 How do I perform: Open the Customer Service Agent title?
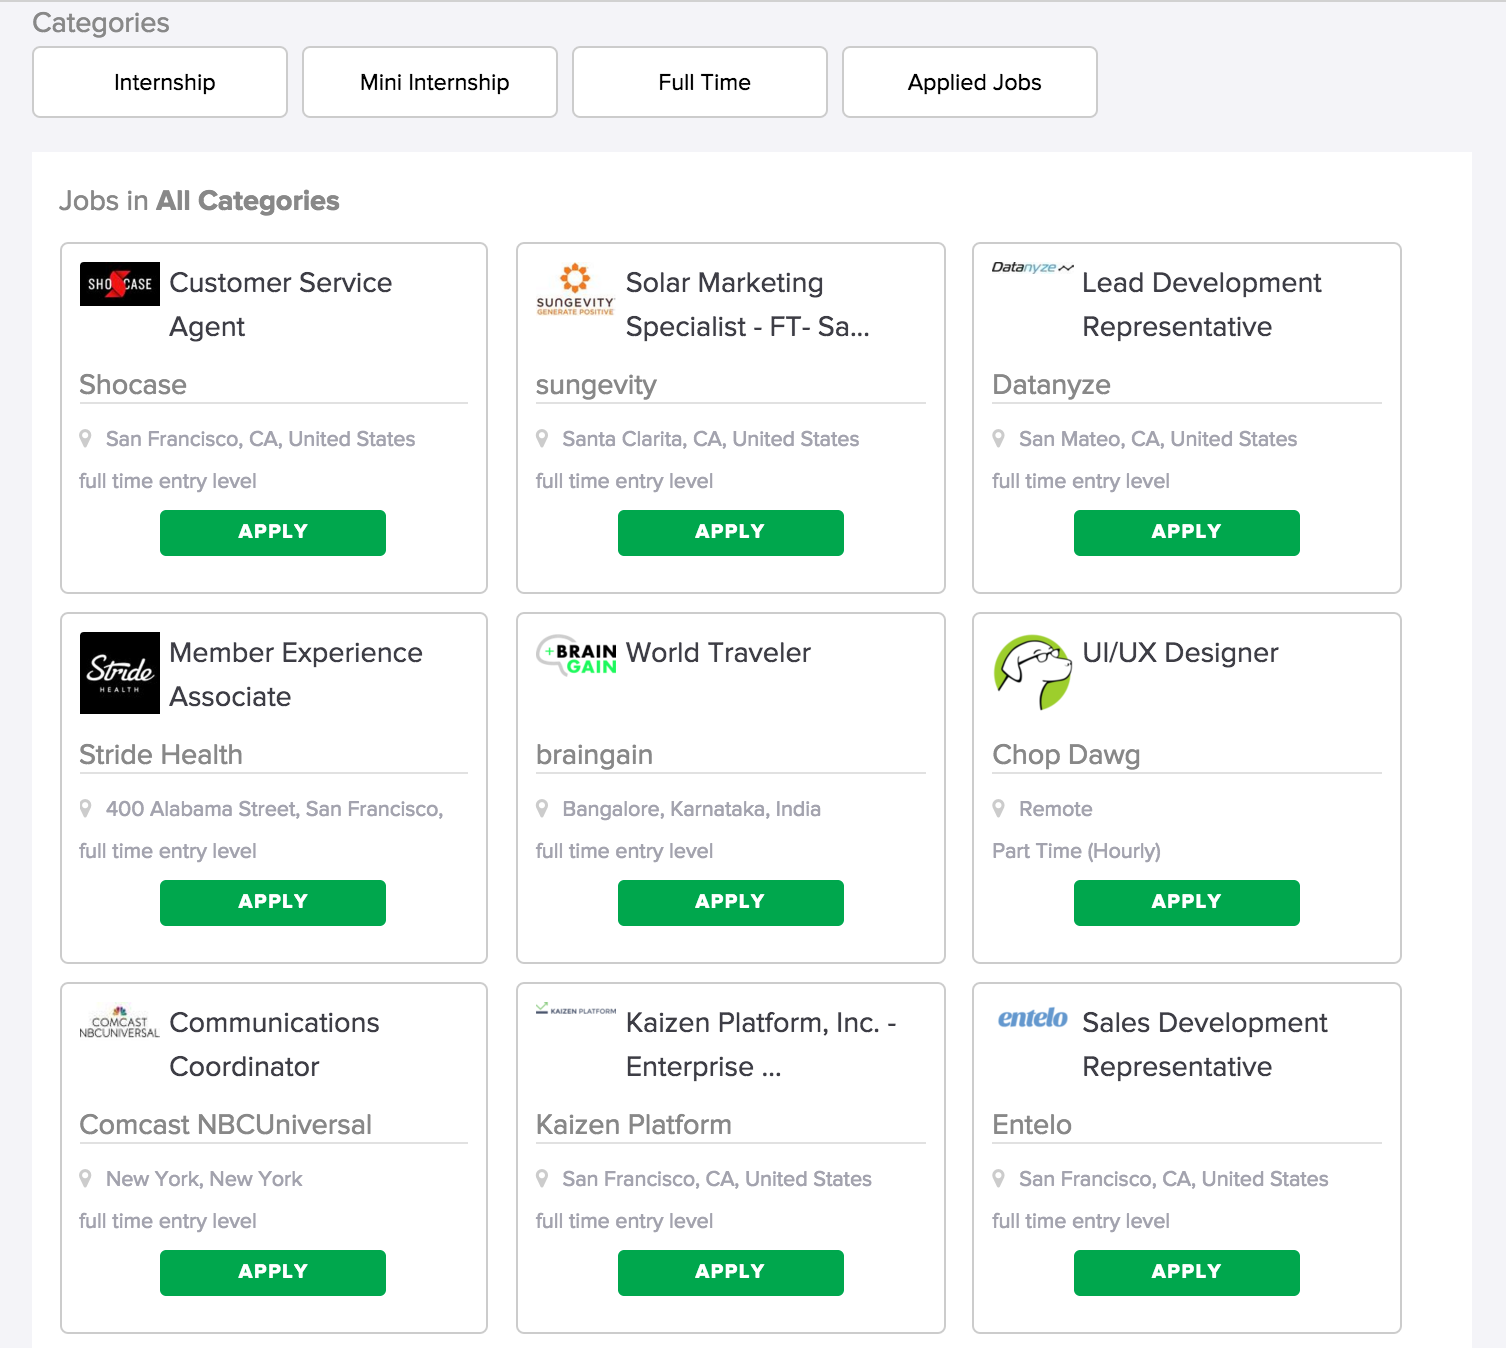coord(281,305)
